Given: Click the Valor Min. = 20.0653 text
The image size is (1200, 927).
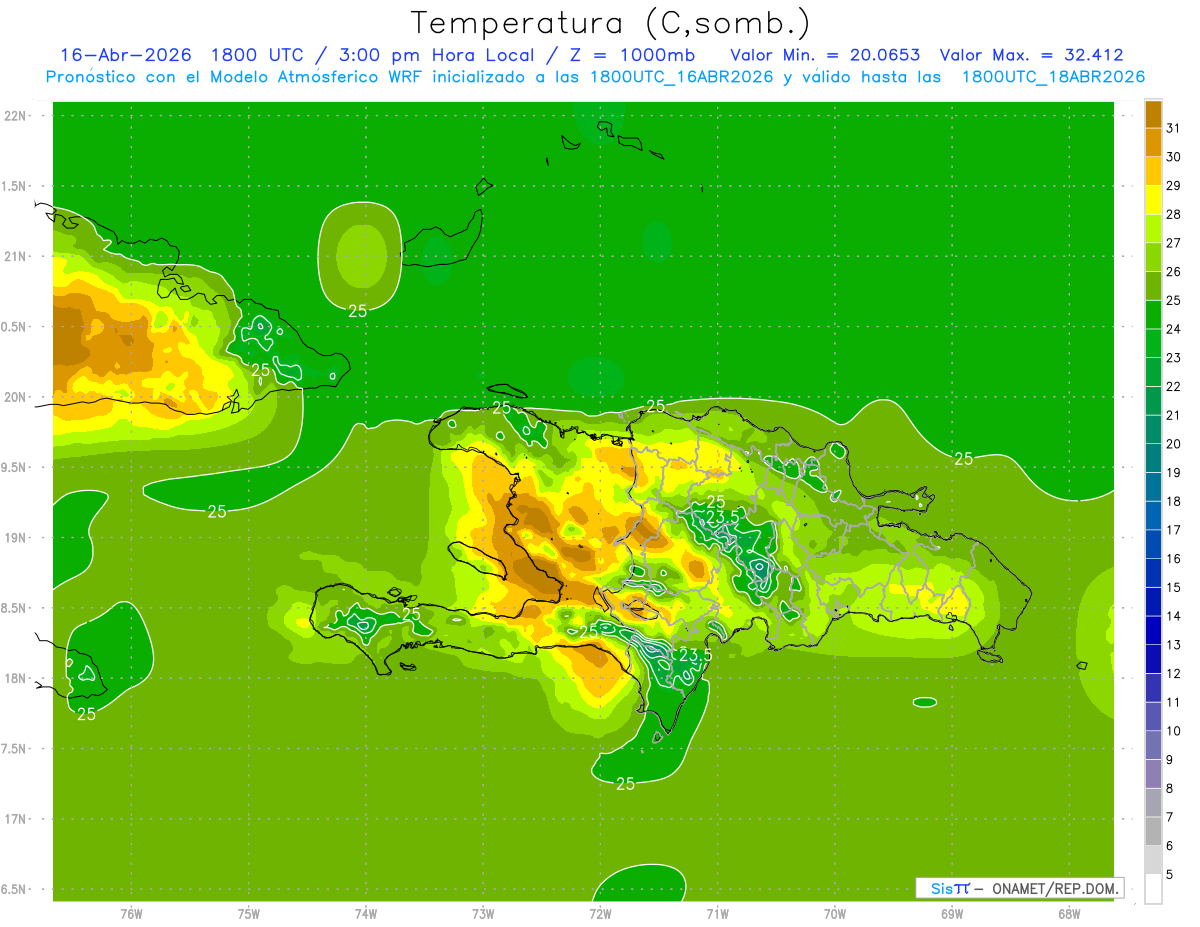Looking at the screenshot, I should (825, 55).
